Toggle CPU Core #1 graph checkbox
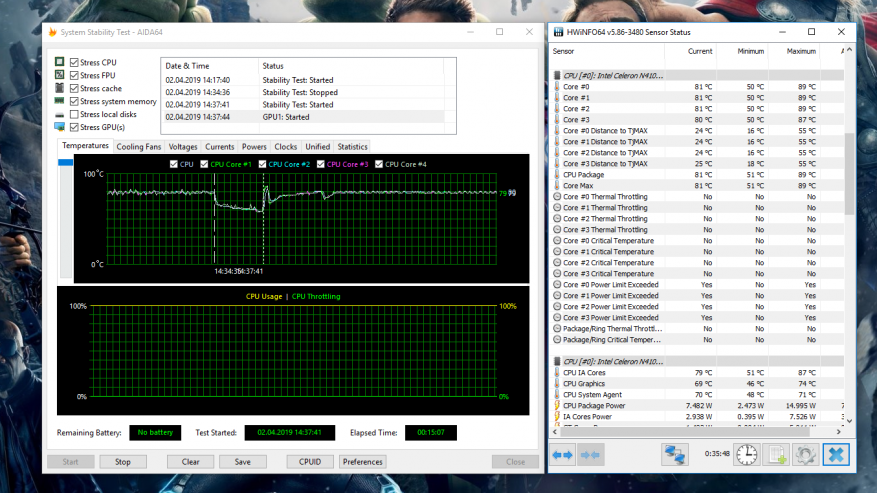 (x=204, y=164)
